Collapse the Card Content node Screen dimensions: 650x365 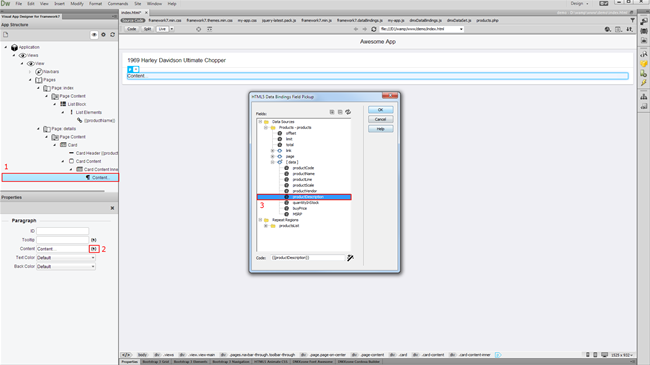(x=63, y=161)
